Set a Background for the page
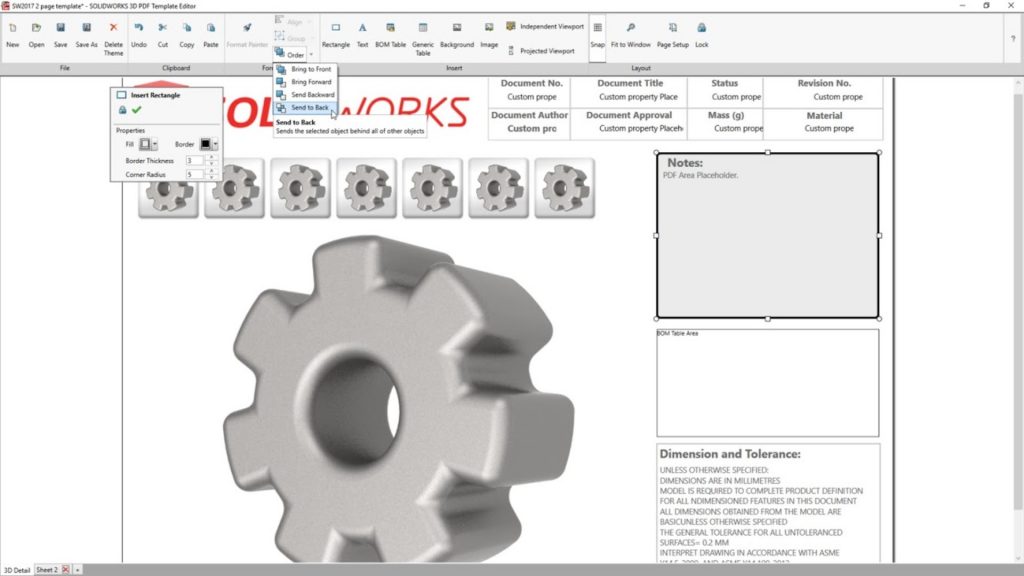 (456, 35)
